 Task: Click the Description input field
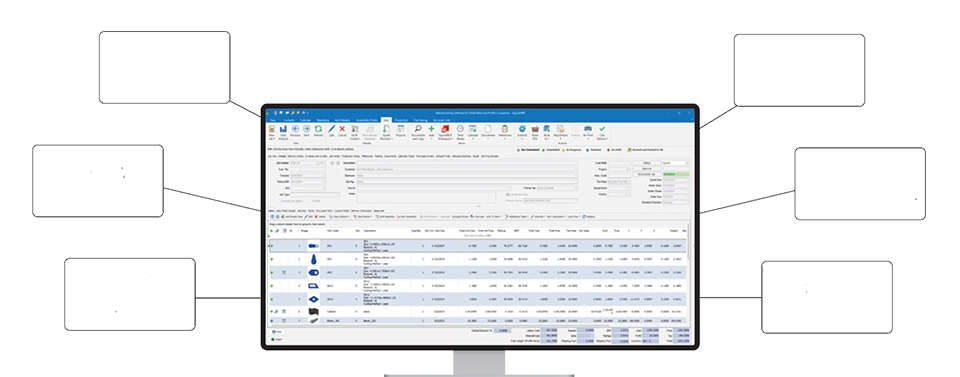(467, 163)
